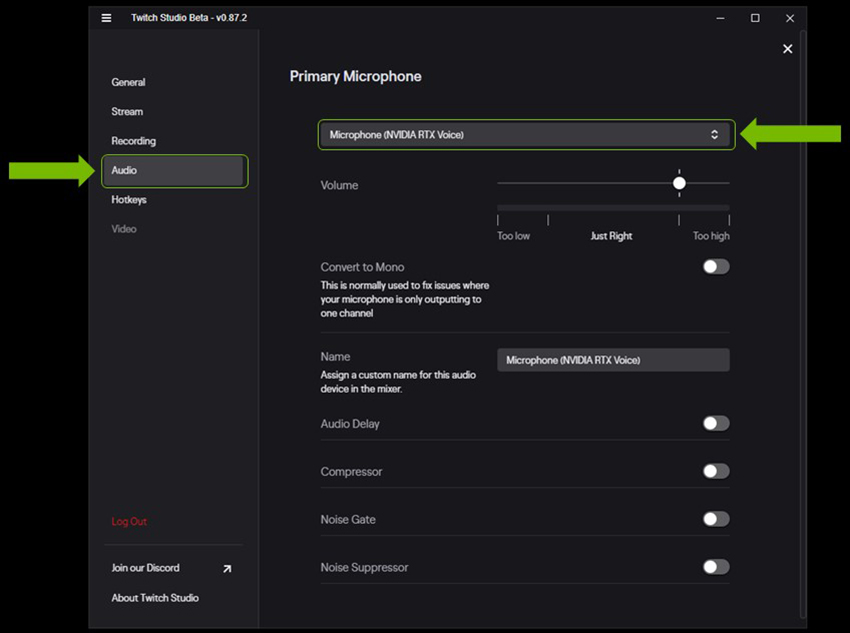Open the Stream settings section
Viewport: 850px width, 633px height.
pos(127,111)
